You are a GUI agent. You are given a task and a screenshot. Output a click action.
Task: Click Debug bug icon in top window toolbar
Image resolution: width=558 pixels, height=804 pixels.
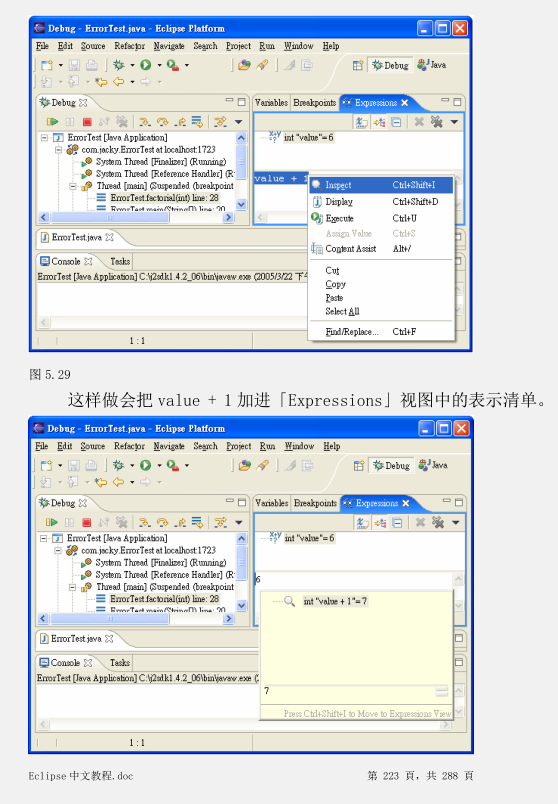(118, 65)
